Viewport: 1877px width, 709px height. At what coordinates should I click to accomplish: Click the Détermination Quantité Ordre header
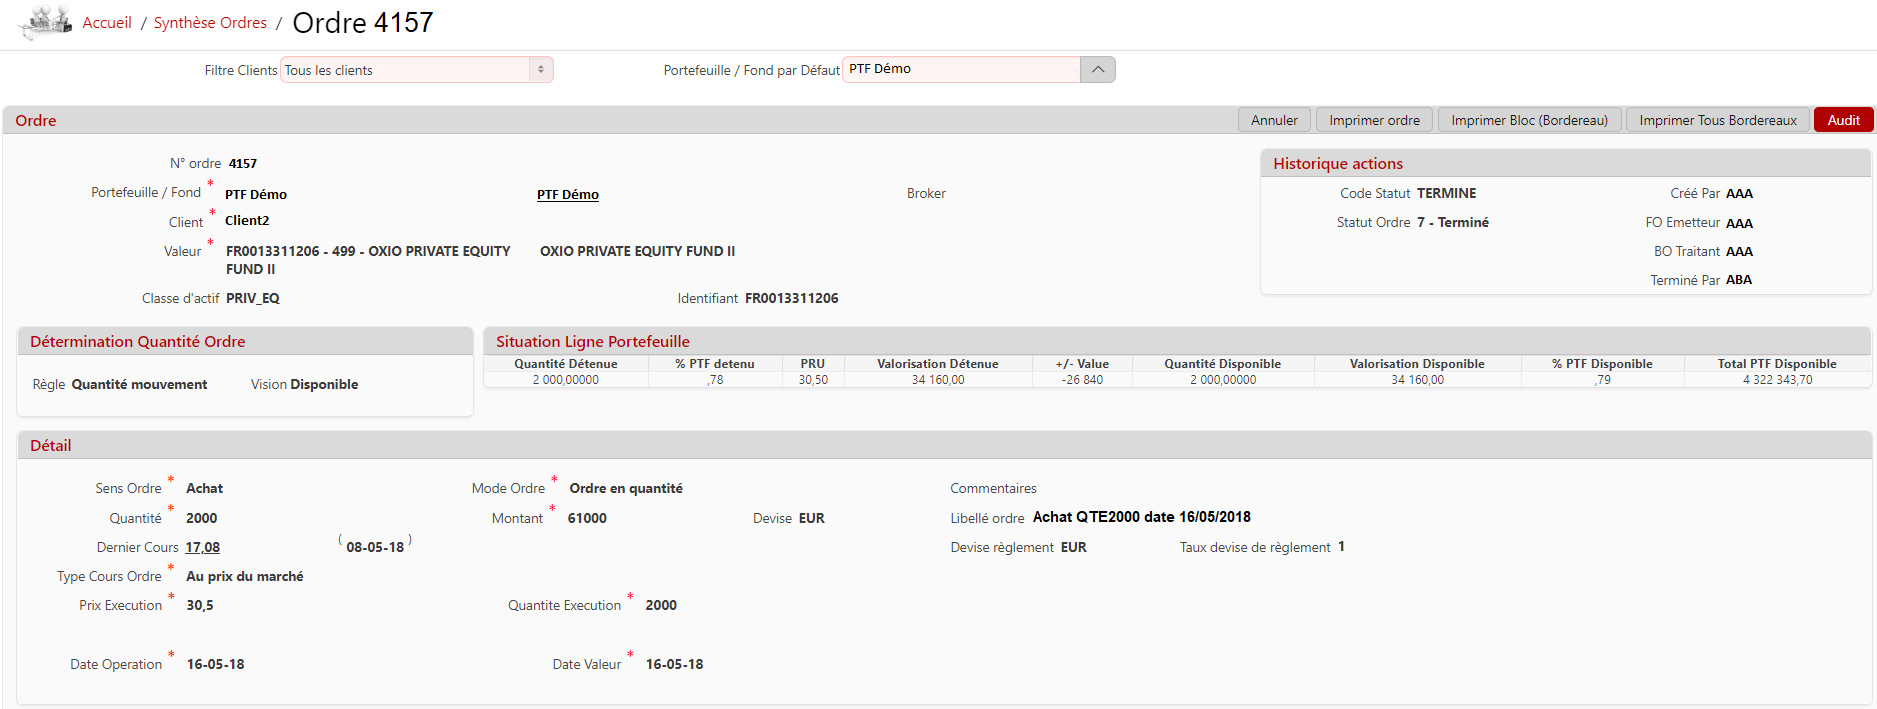coord(138,342)
